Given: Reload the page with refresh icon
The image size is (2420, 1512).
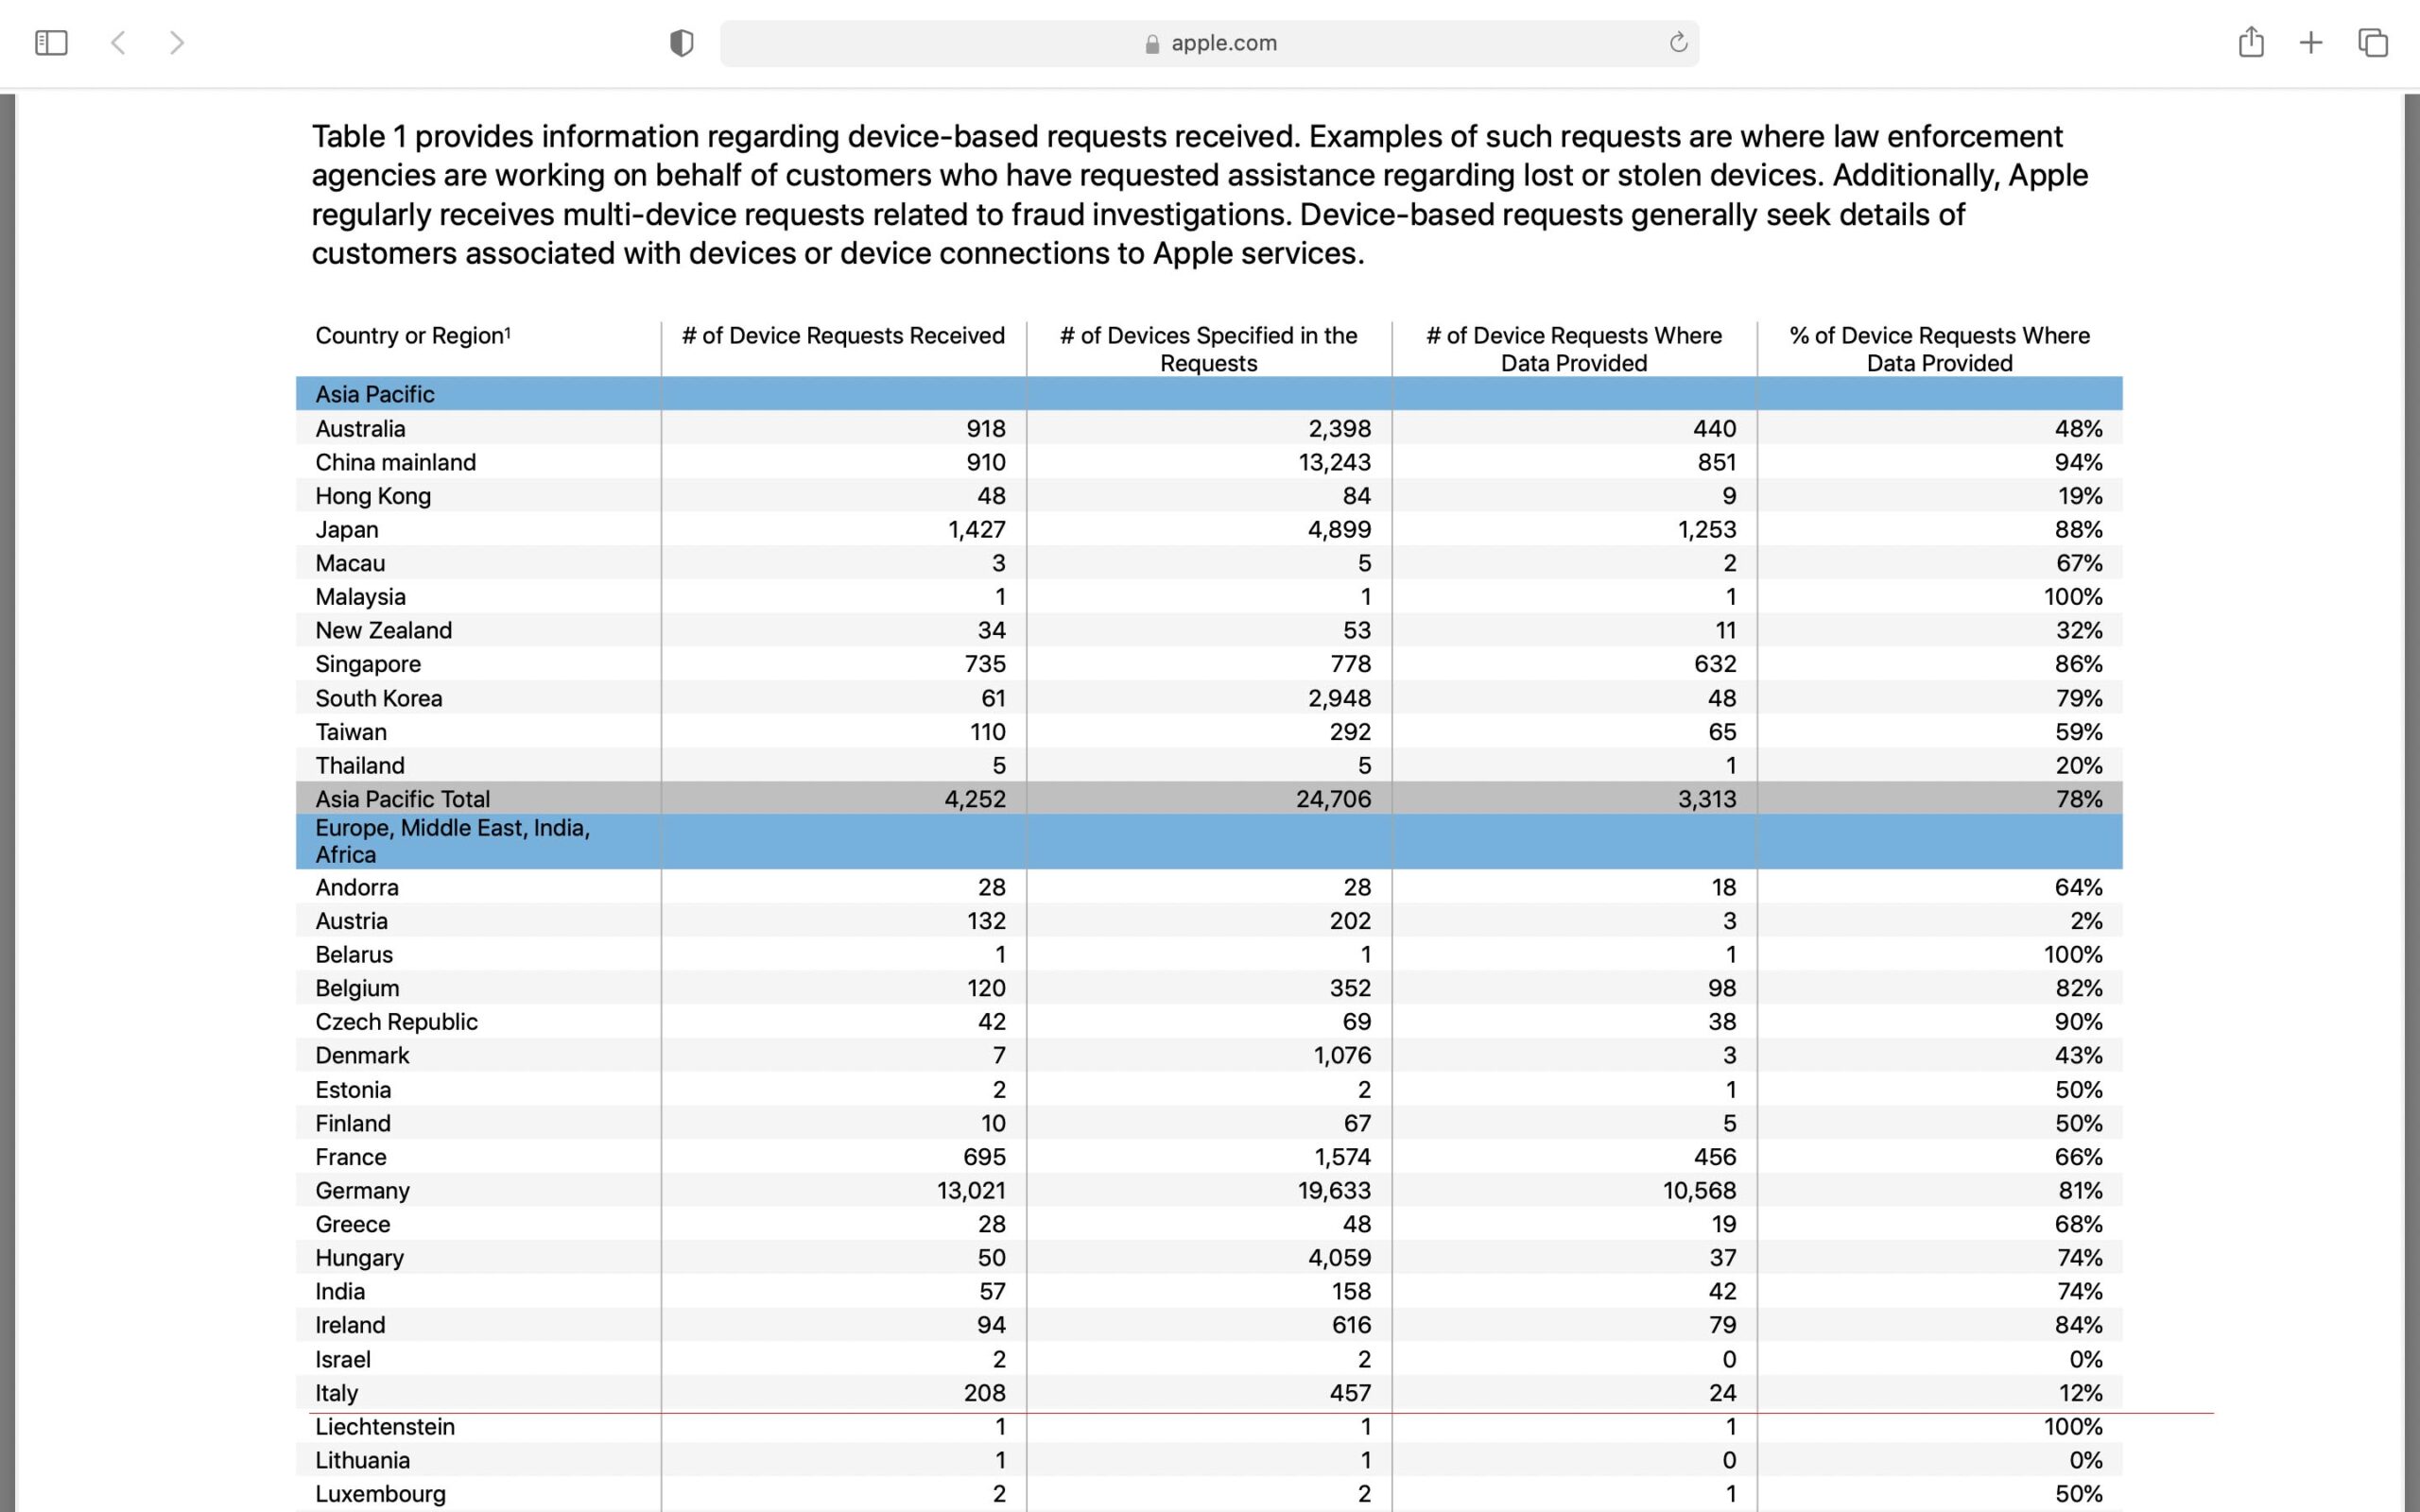Looking at the screenshot, I should click(x=1678, y=43).
